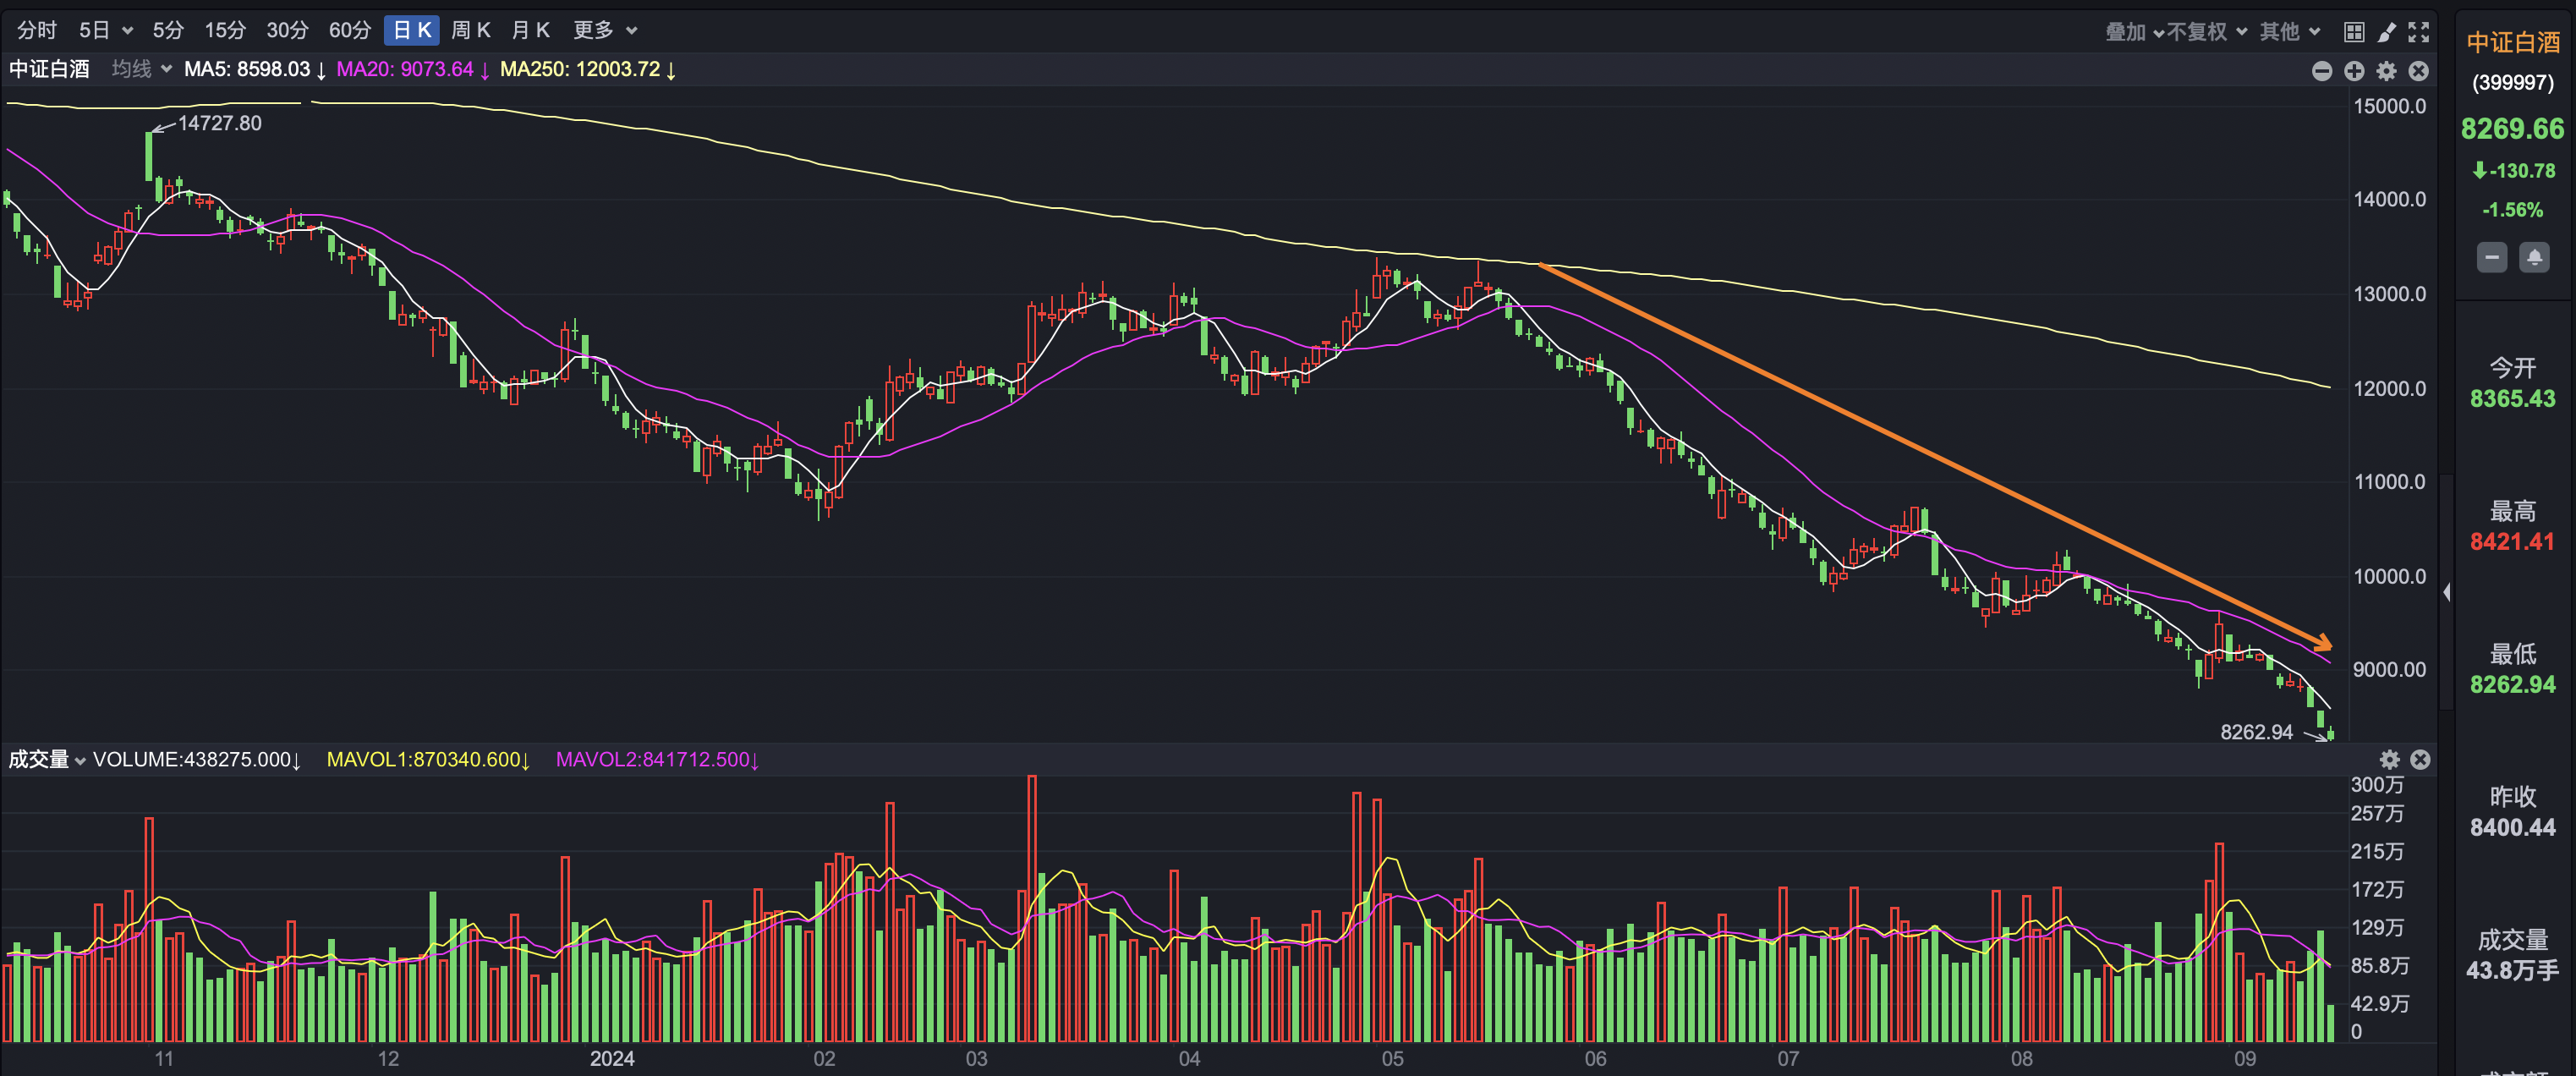The height and width of the screenshot is (1076, 2576).
Task: Open the 不复权 adjustment dropdown
Action: [2207, 32]
